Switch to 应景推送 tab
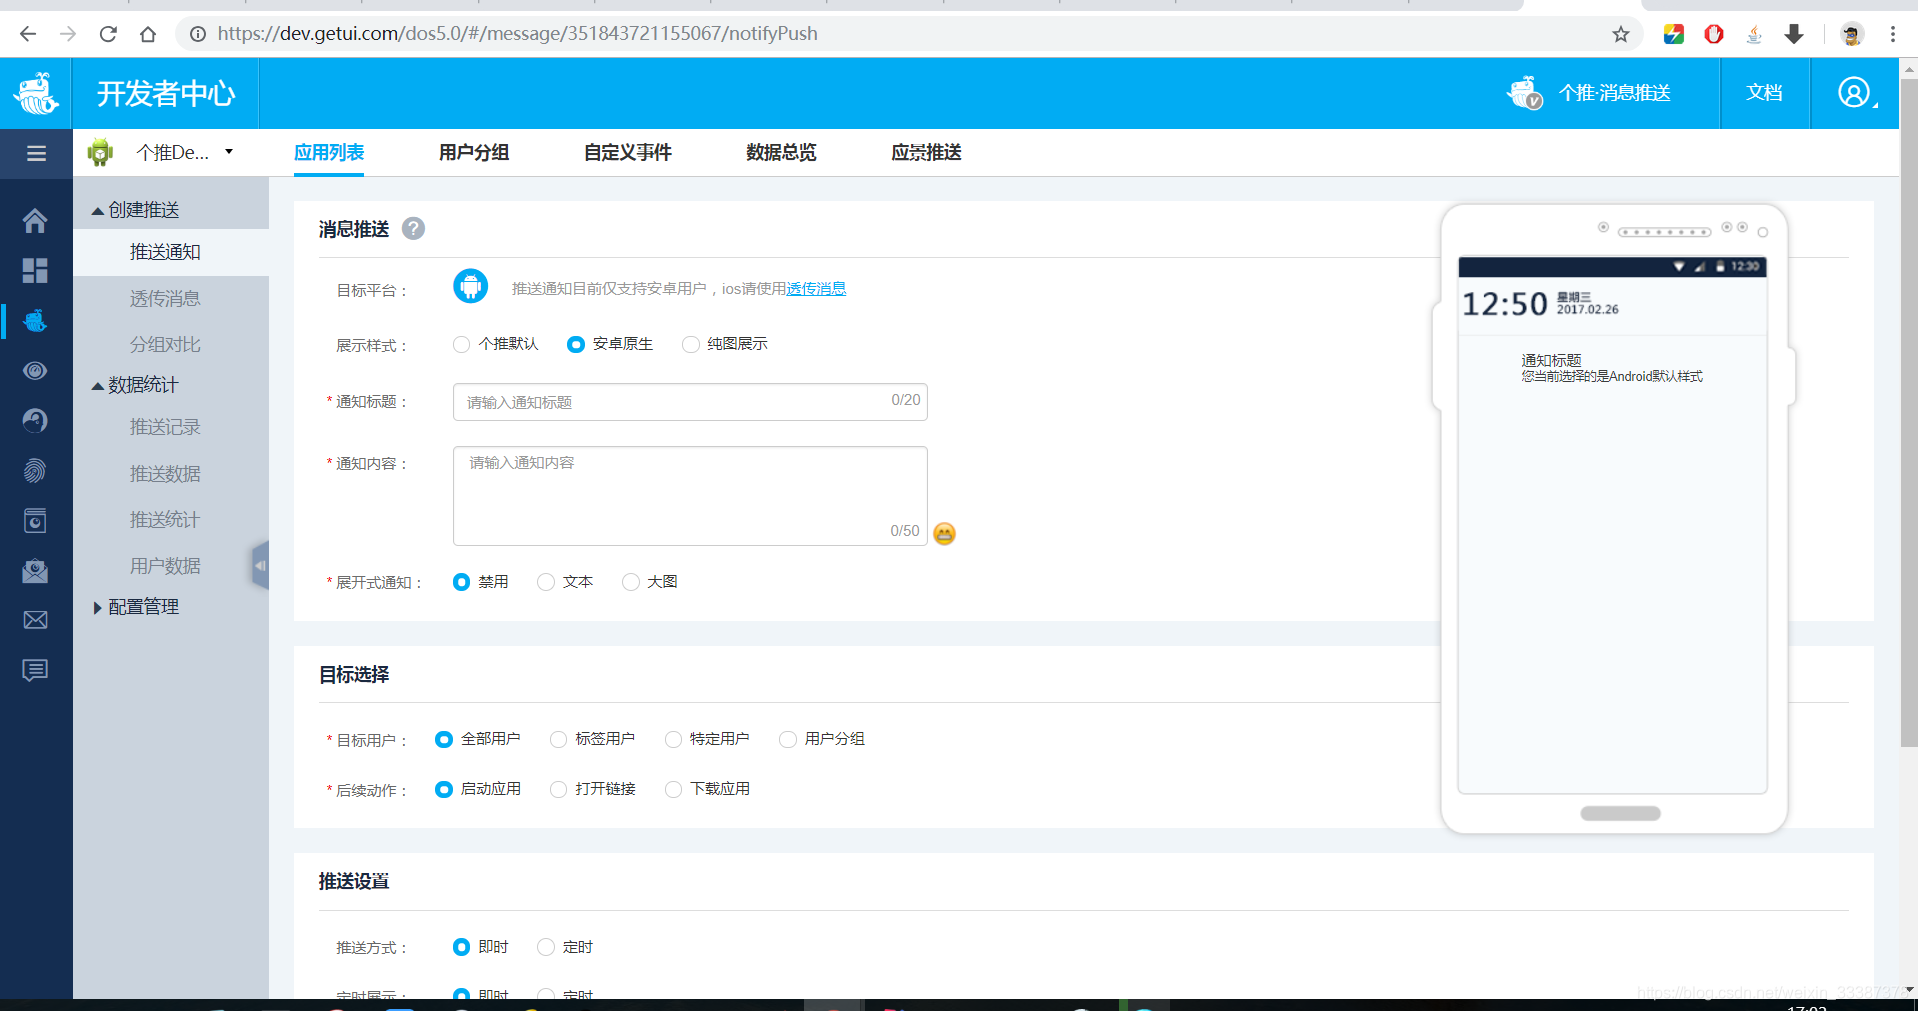1918x1011 pixels. tap(926, 153)
